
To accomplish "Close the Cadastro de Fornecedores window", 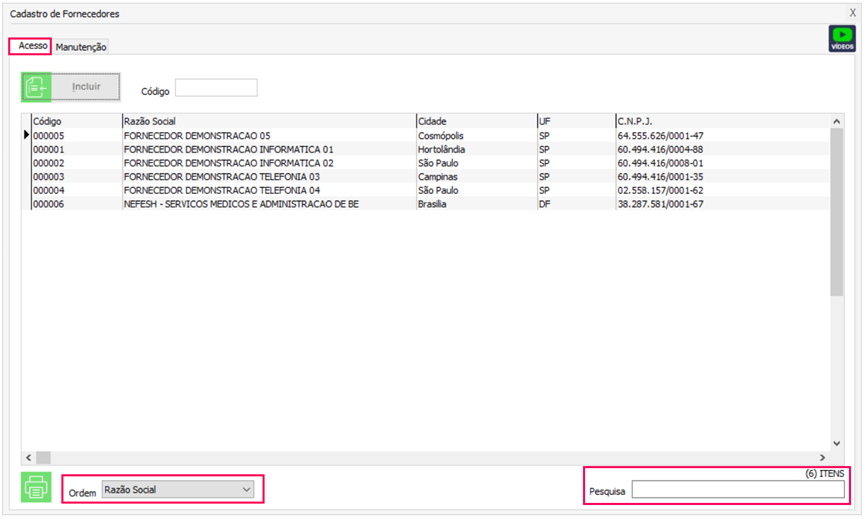I will 852,13.
